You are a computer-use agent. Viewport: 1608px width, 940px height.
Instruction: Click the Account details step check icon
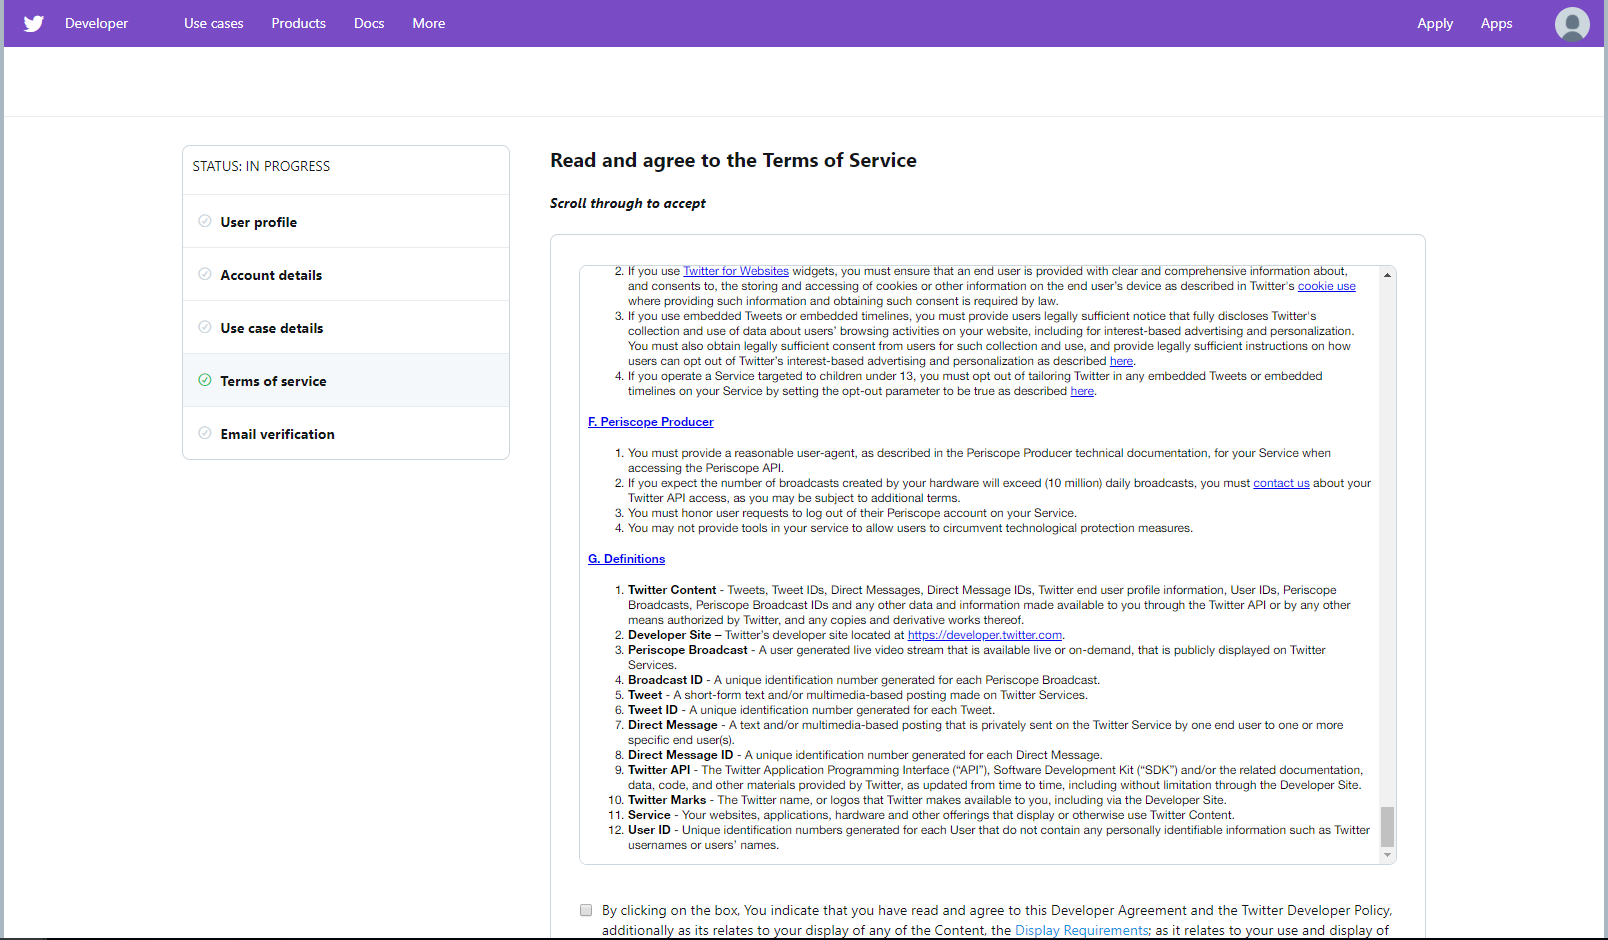[x=205, y=274]
